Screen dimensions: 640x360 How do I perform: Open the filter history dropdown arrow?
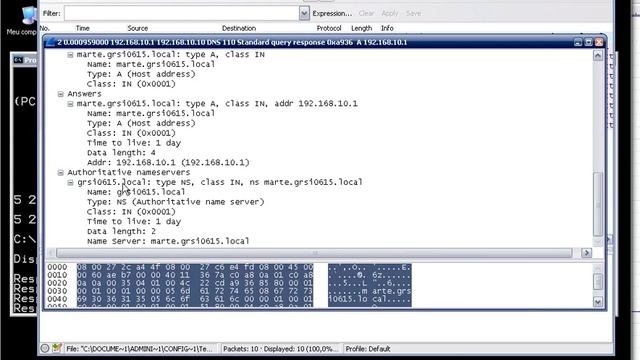[304, 13]
